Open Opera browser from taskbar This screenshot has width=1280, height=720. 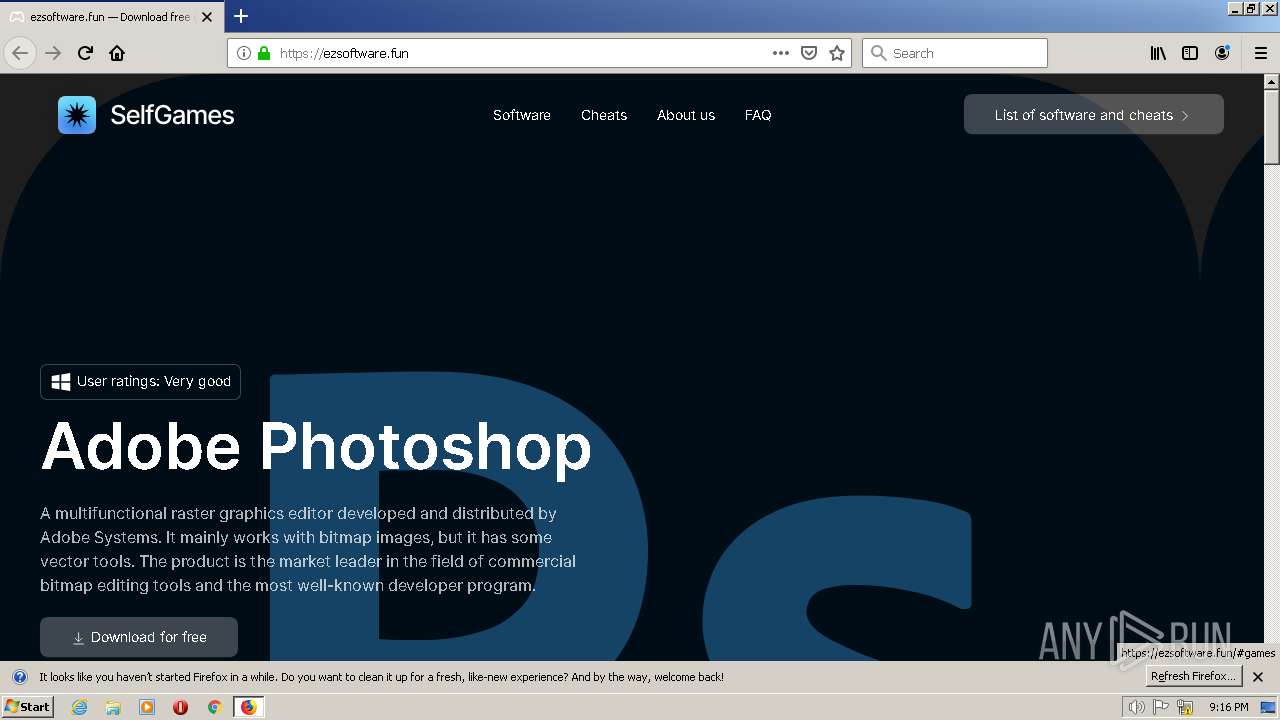180,707
